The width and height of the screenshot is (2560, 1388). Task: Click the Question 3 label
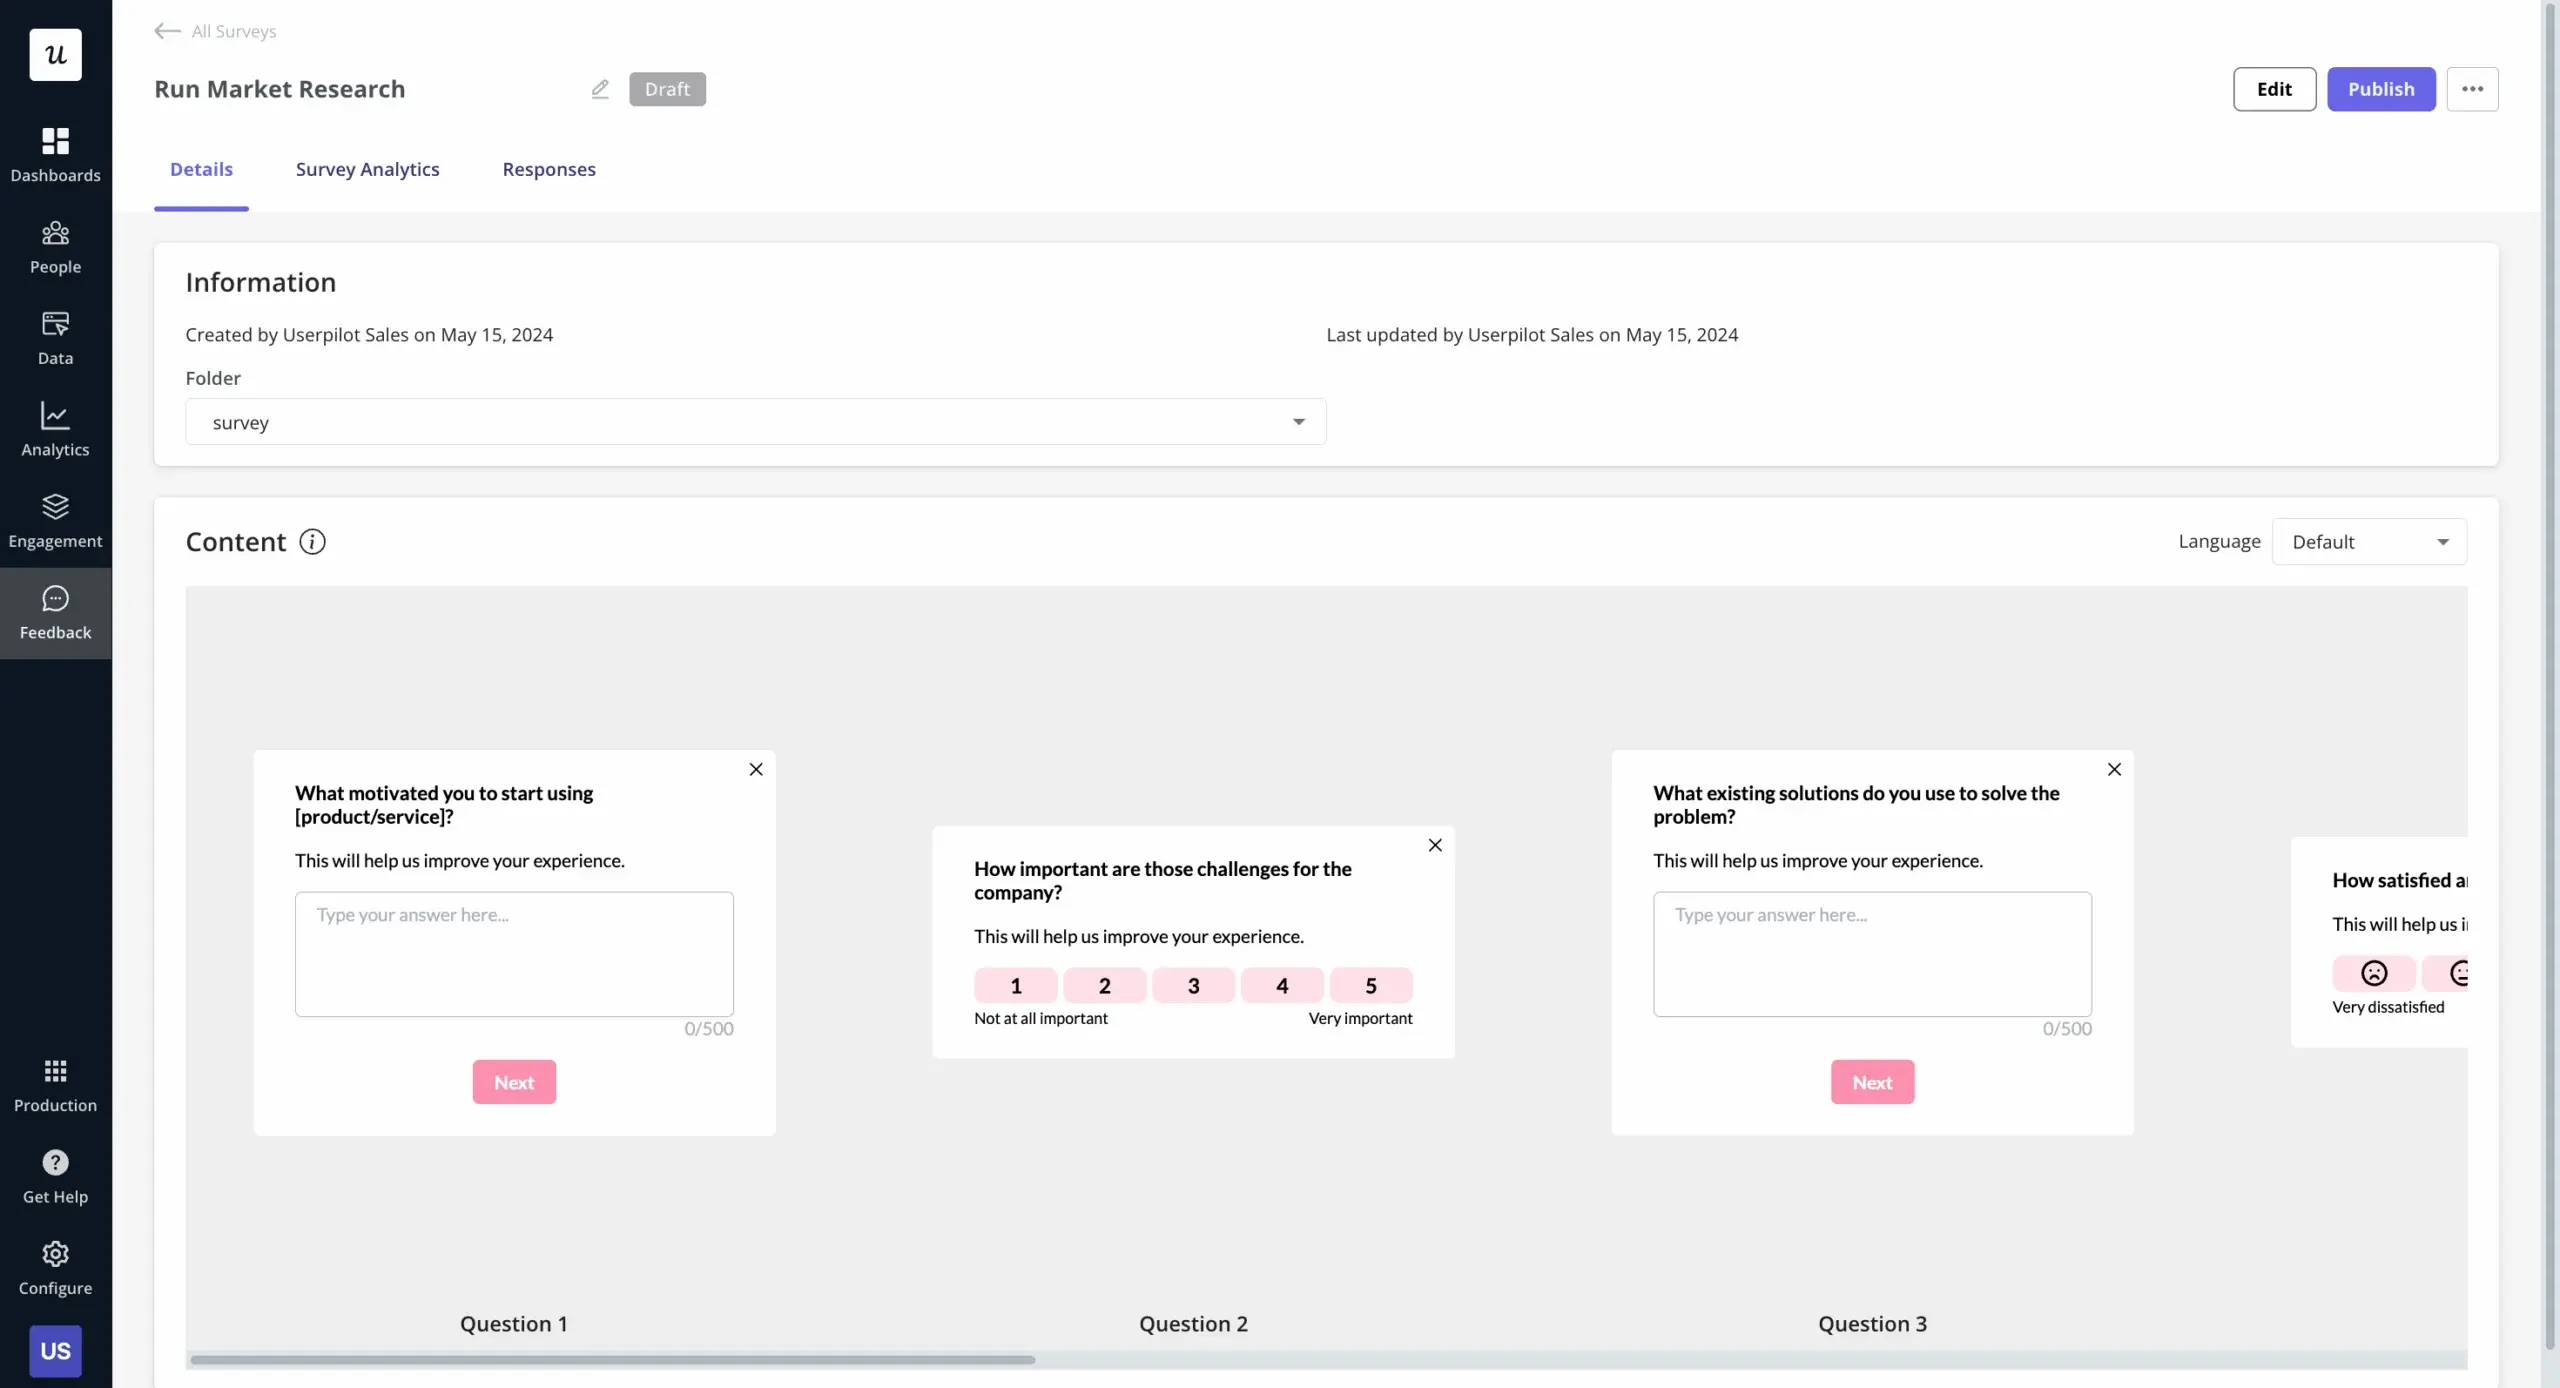[1872, 1323]
